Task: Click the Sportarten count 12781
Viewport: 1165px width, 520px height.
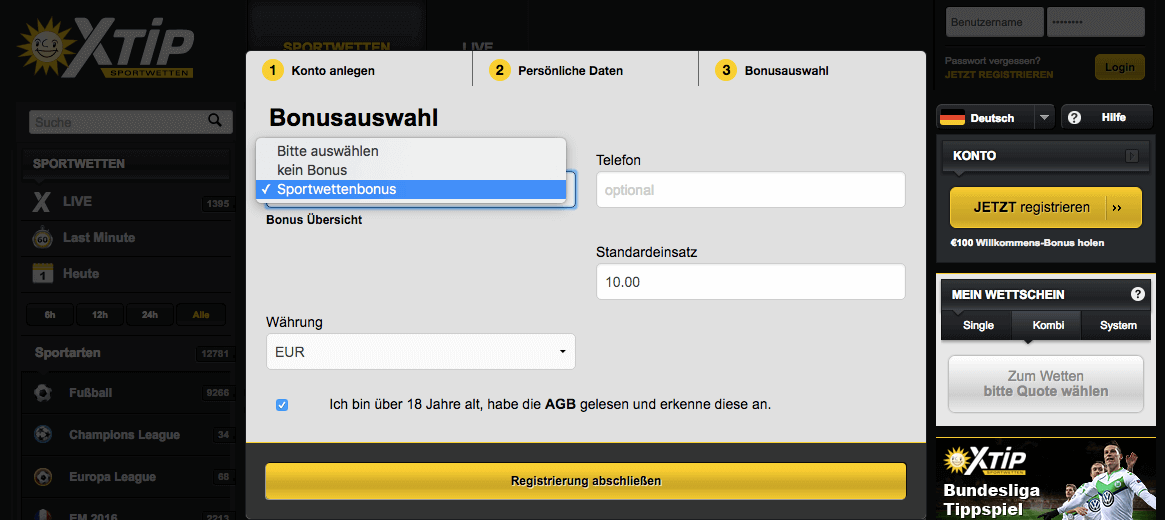Action: pos(215,354)
